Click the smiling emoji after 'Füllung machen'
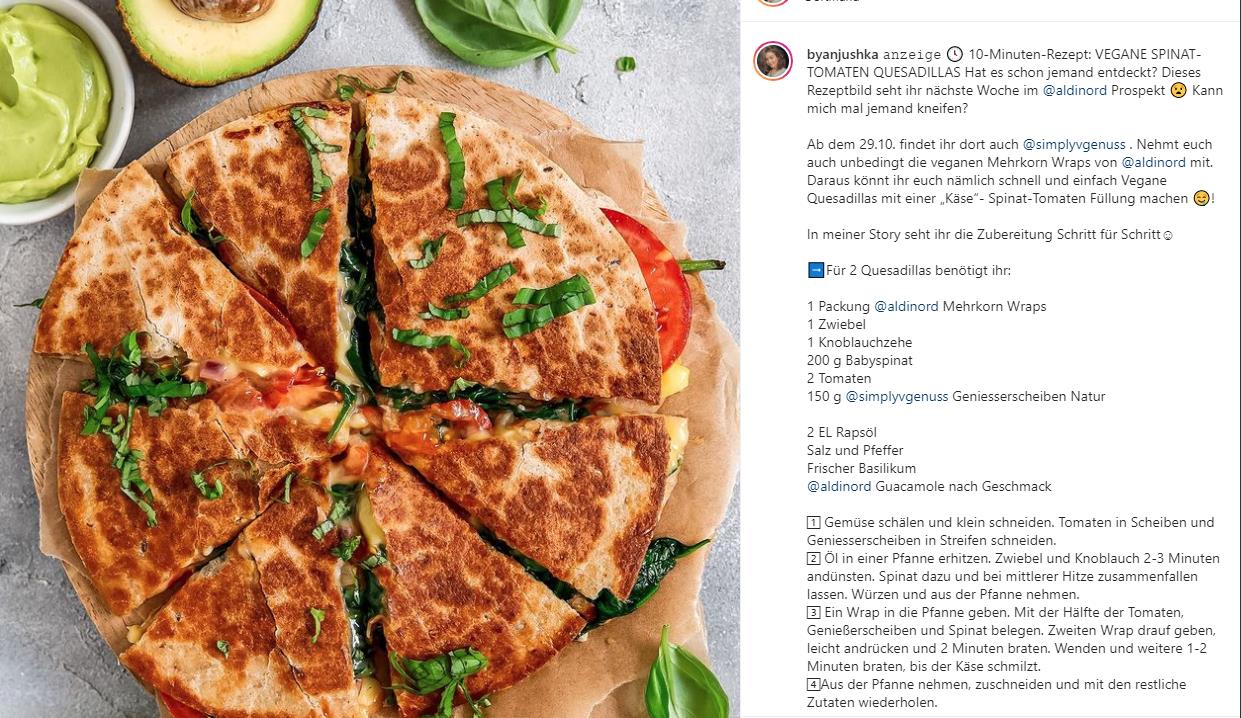The width and height of the screenshot is (1241, 718). pos(1201,198)
